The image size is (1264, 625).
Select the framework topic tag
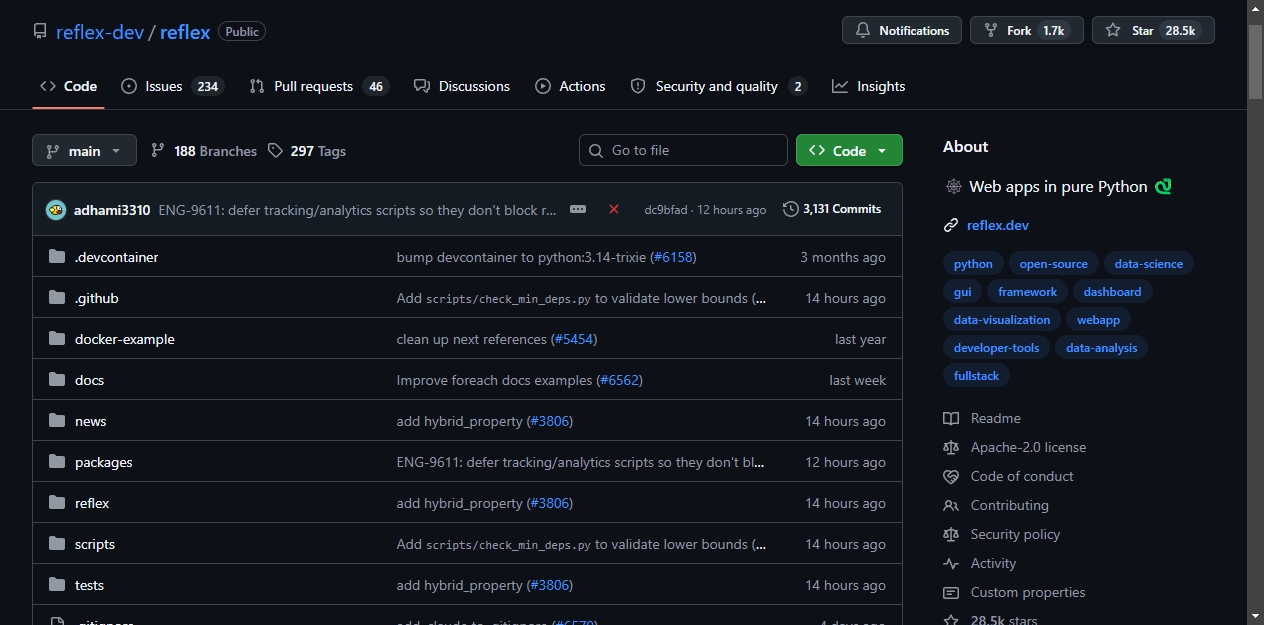tap(1028, 292)
